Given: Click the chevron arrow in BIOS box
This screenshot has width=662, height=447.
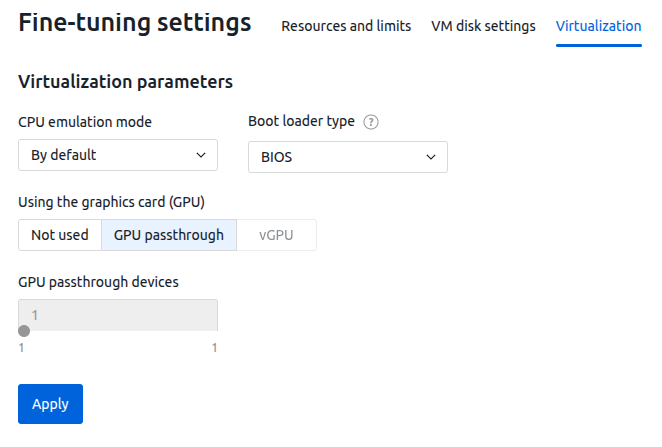Looking at the screenshot, I should point(431,157).
